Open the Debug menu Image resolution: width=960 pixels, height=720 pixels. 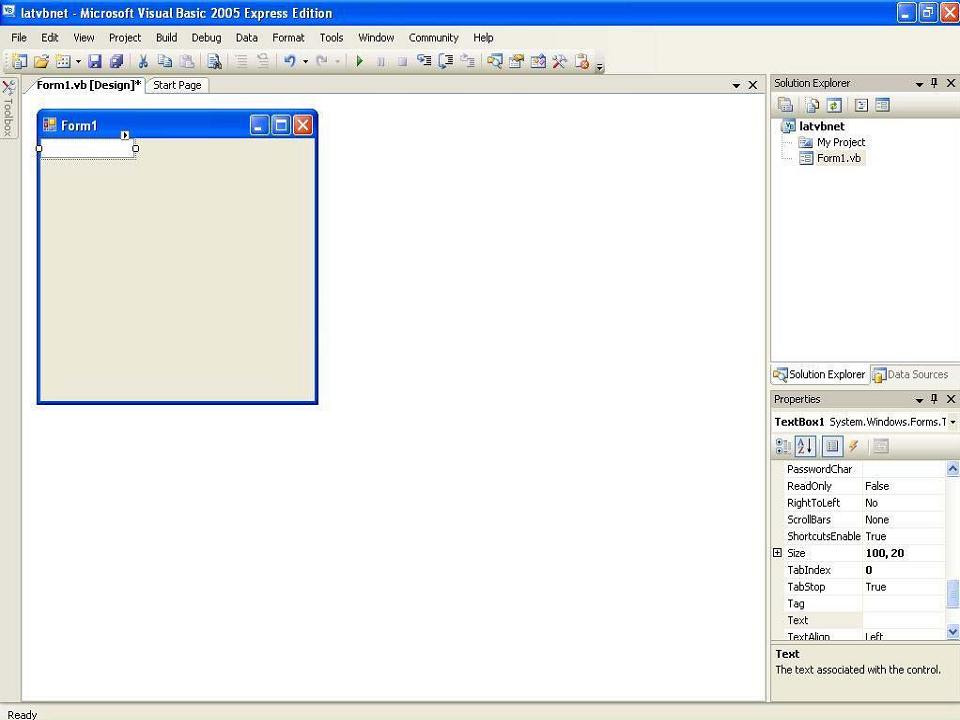[206, 37]
